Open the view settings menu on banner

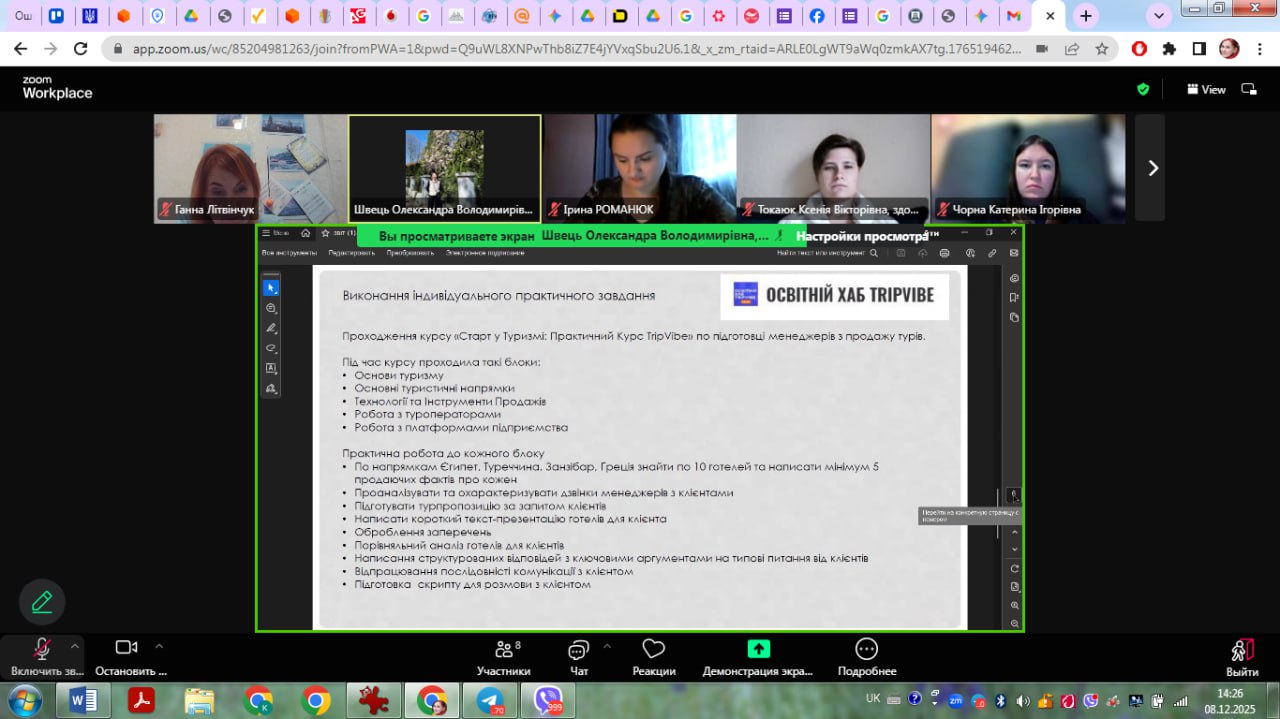861,237
